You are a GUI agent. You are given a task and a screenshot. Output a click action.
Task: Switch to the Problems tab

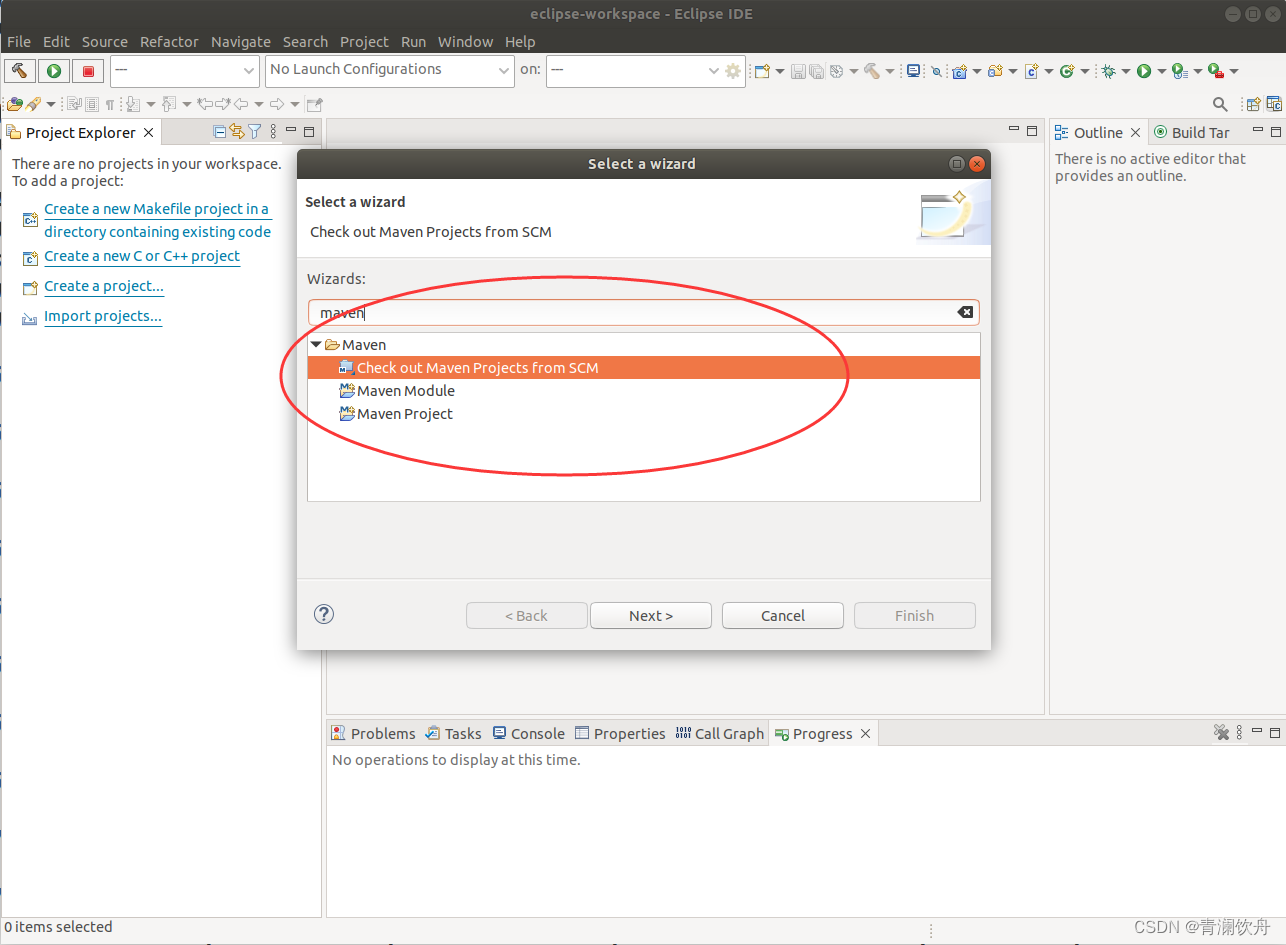click(x=373, y=733)
